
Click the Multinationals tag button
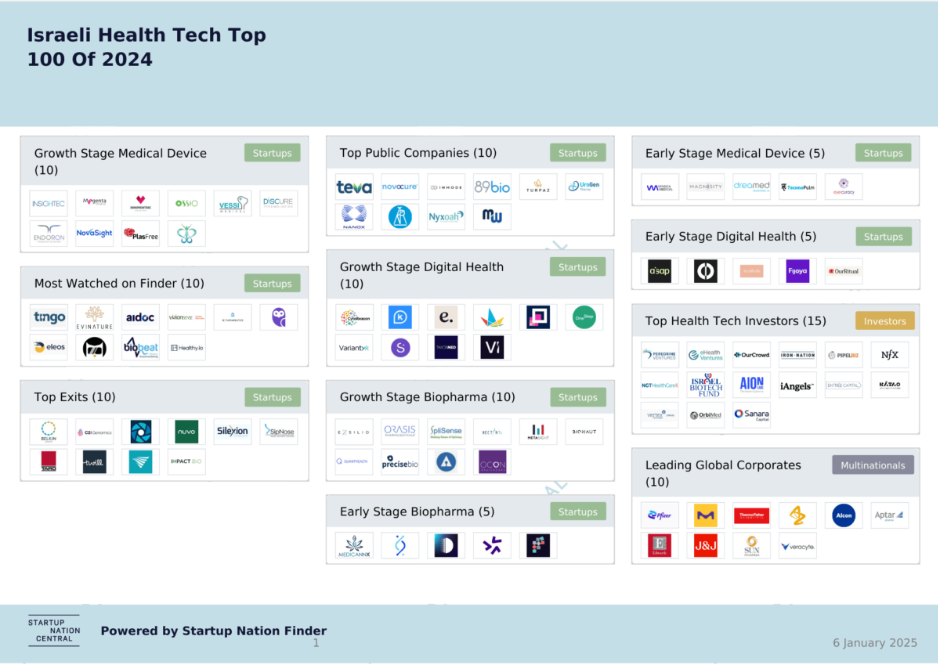click(x=871, y=465)
